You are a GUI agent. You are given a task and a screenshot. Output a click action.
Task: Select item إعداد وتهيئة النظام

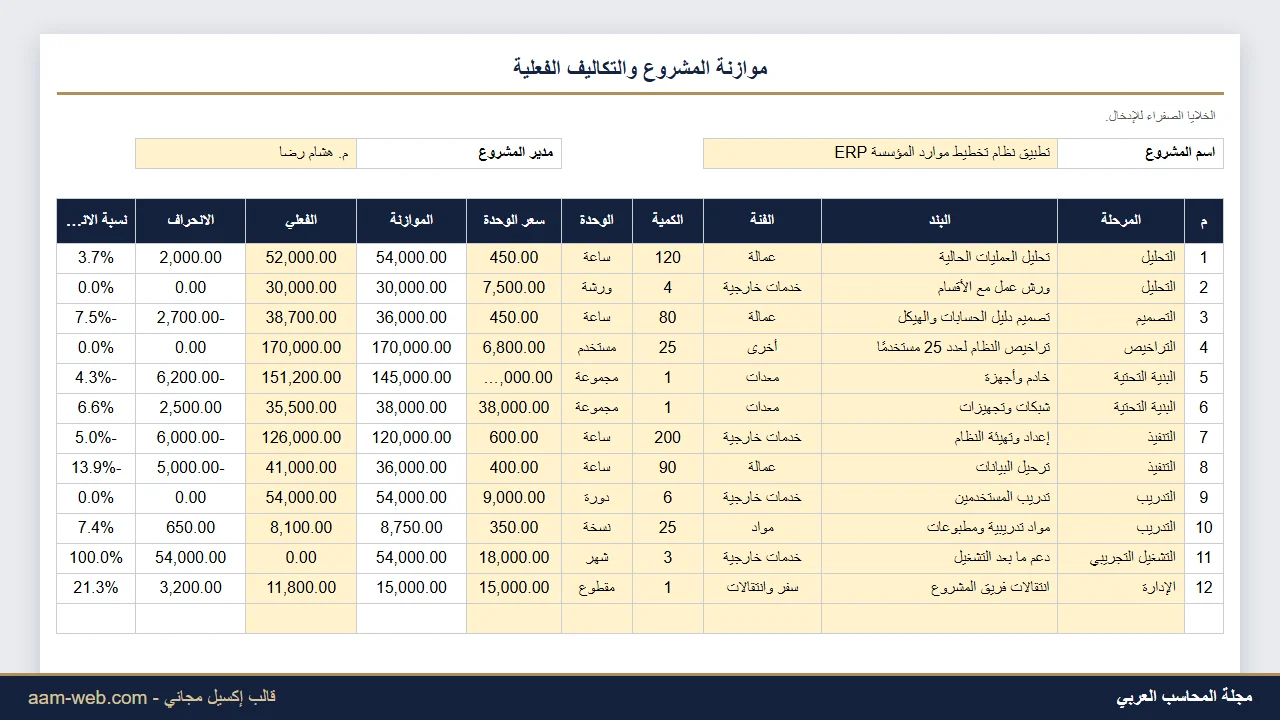[939, 438]
